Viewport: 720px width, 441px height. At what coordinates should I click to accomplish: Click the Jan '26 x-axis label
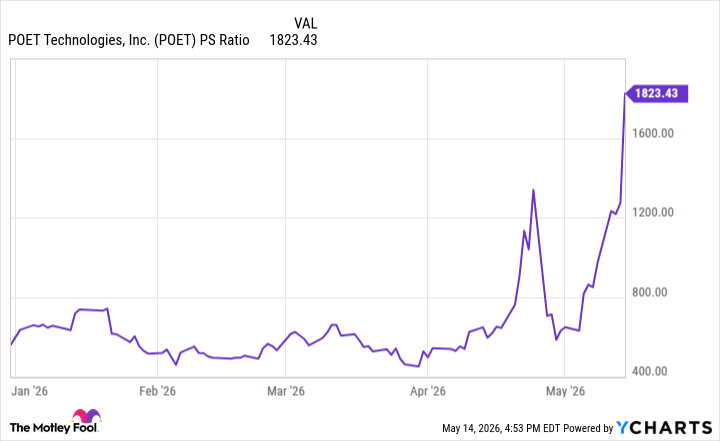pyautogui.click(x=29, y=391)
